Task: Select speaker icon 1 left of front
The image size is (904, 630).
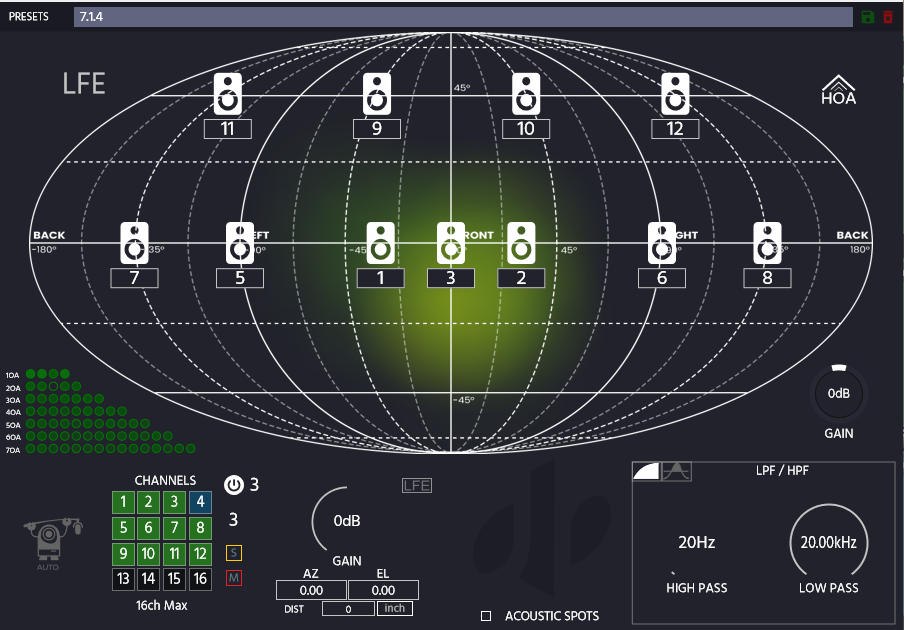Action: click(x=381, y=243)
